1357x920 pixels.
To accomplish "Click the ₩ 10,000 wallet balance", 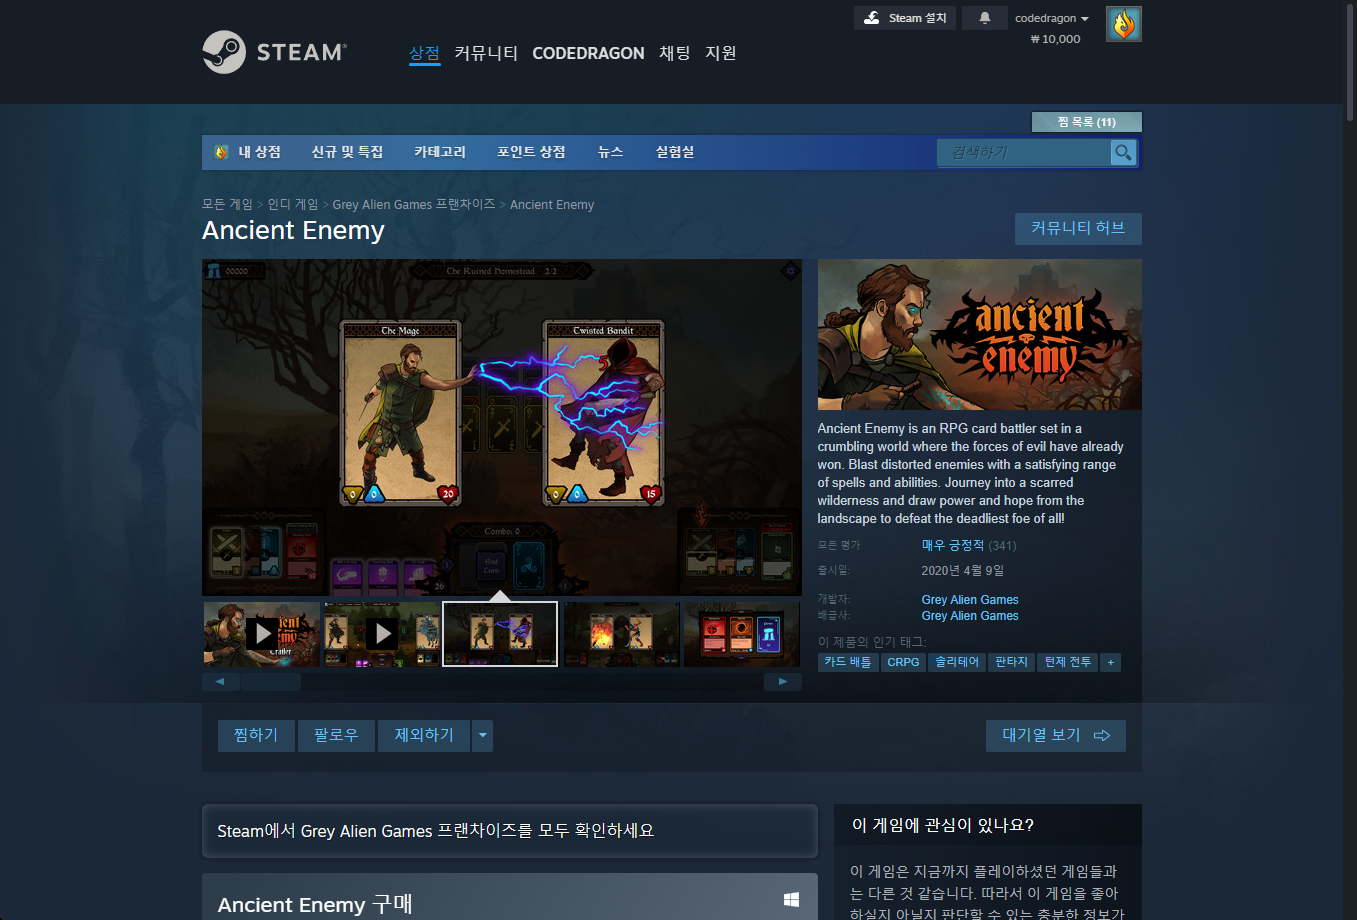I will 1055,39.
